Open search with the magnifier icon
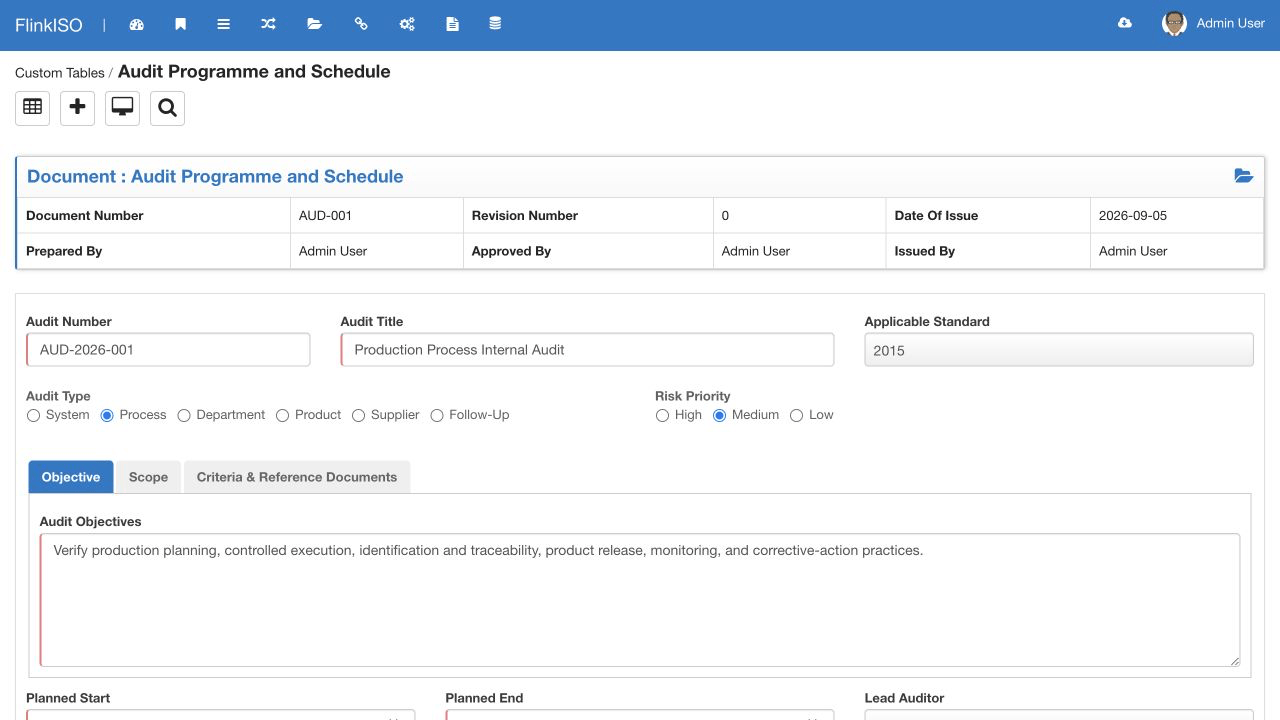 (x=167, y=108)
